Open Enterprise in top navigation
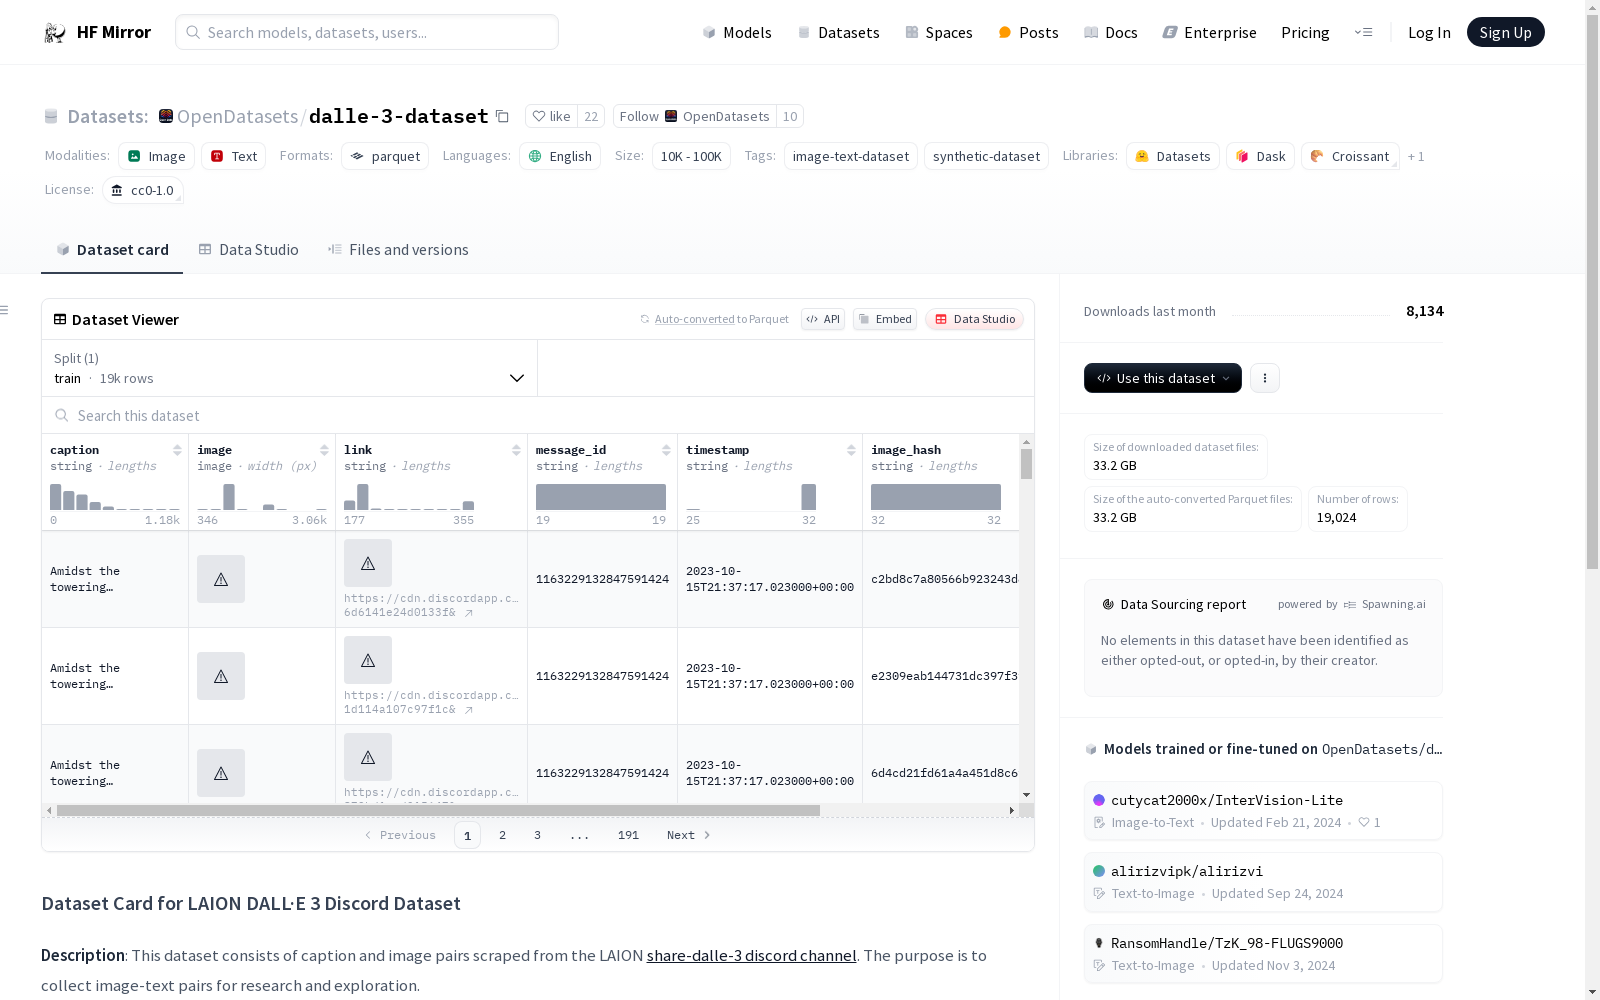The height and width of the screenshot is (1000, 1600). tap(1209, 33)
